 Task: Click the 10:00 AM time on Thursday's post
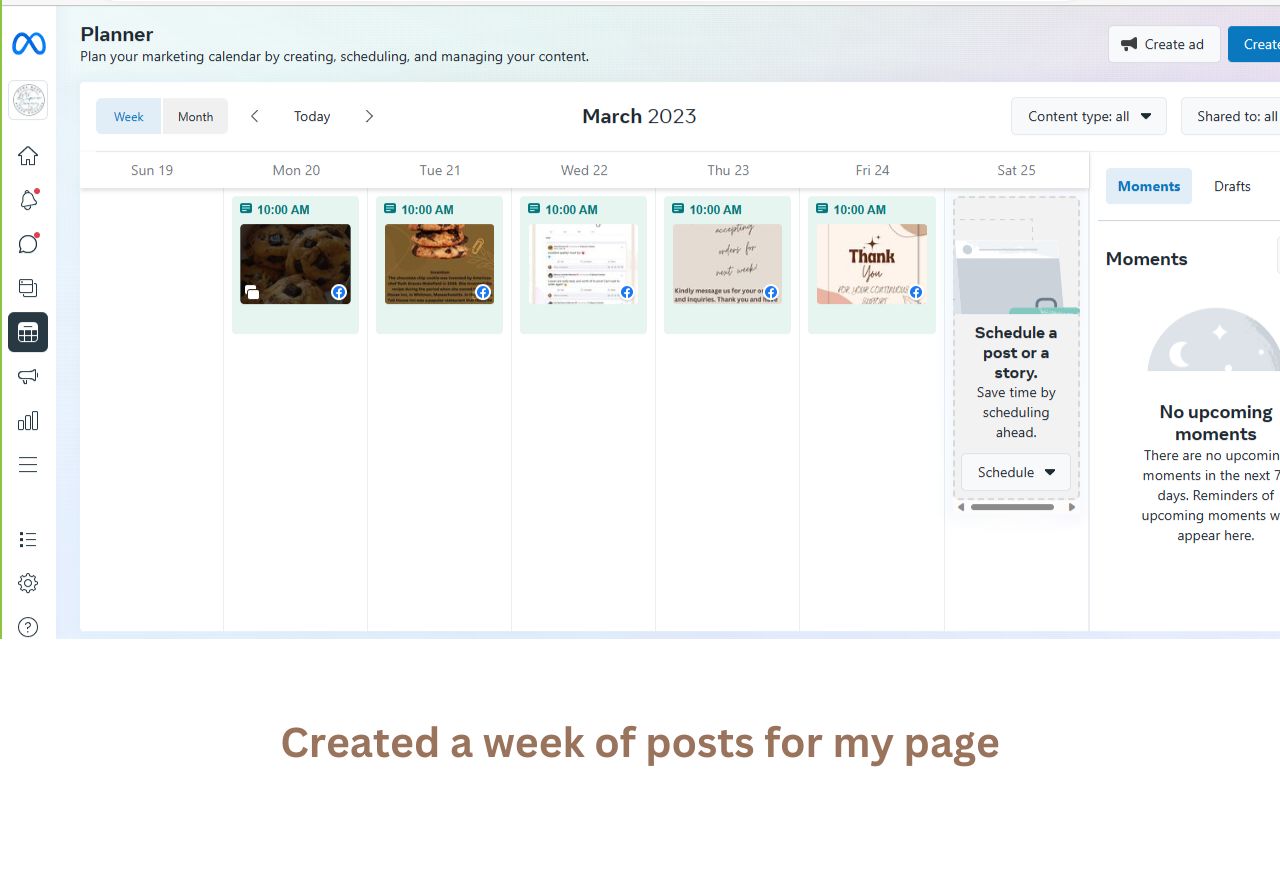point(715,209)
